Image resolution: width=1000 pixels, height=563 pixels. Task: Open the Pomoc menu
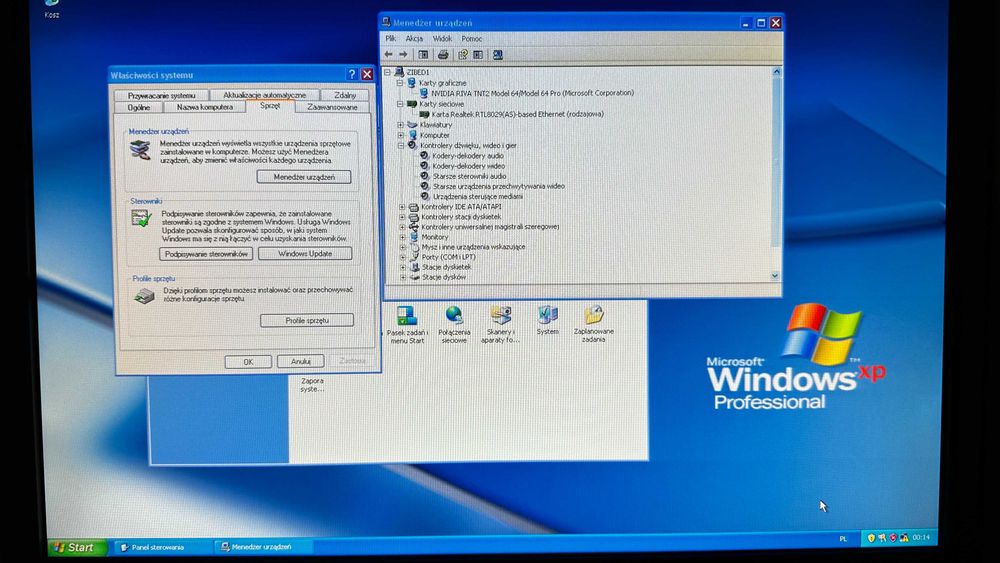tap(472, 39)
